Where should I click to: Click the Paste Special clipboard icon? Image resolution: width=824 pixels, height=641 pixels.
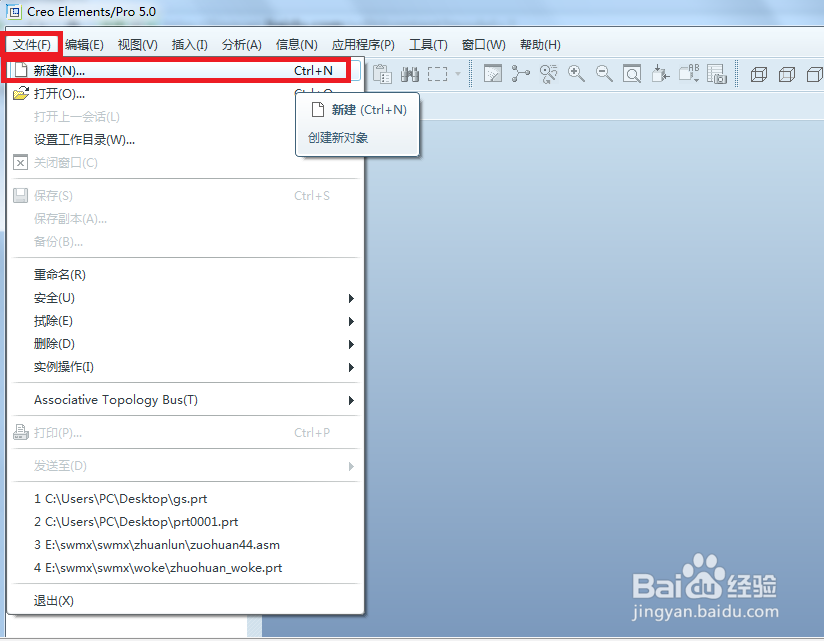(382, 74)
